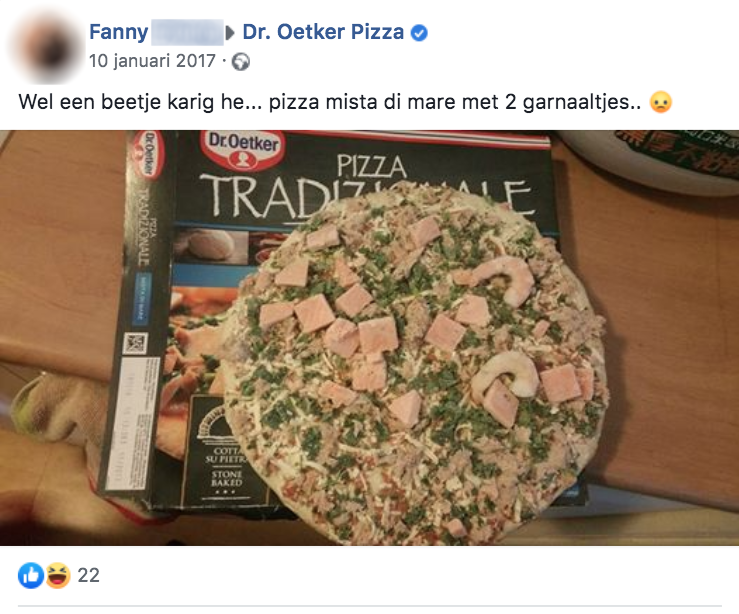This screenshot has height=614, width=739.
Task: Click the globe public audience icon
Action: [x=241, y=62]
